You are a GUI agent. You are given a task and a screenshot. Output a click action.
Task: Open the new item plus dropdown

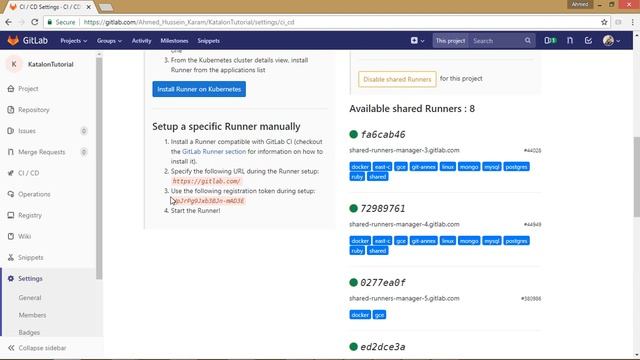pyautogui.click(x=417, y=40)
